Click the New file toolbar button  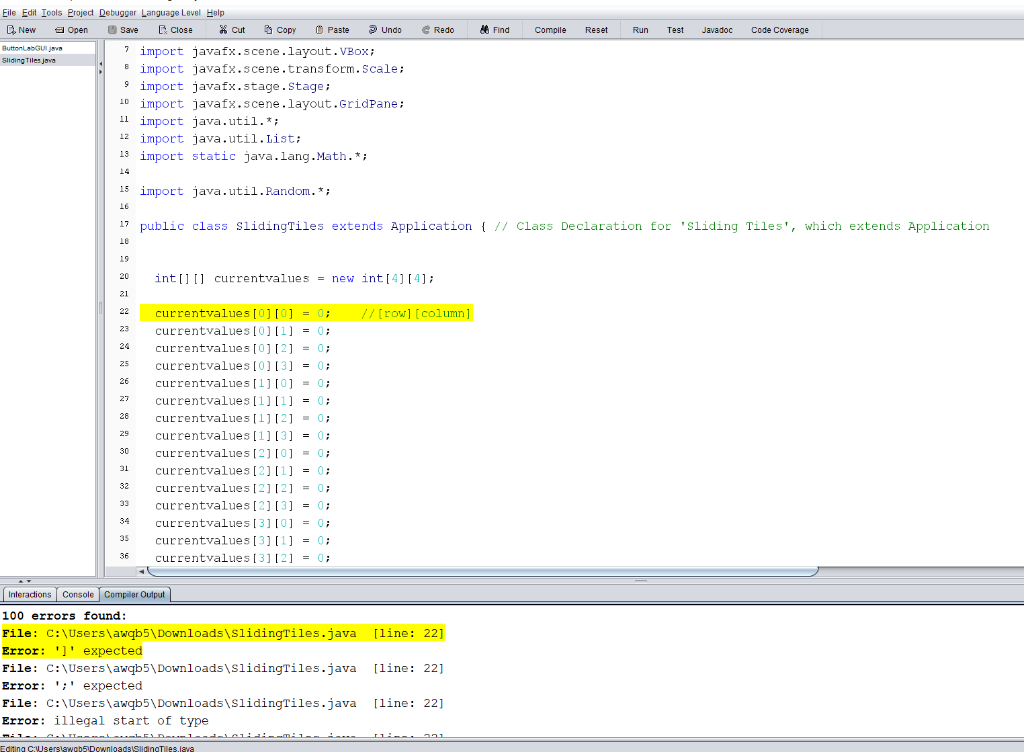click(22, 30)
